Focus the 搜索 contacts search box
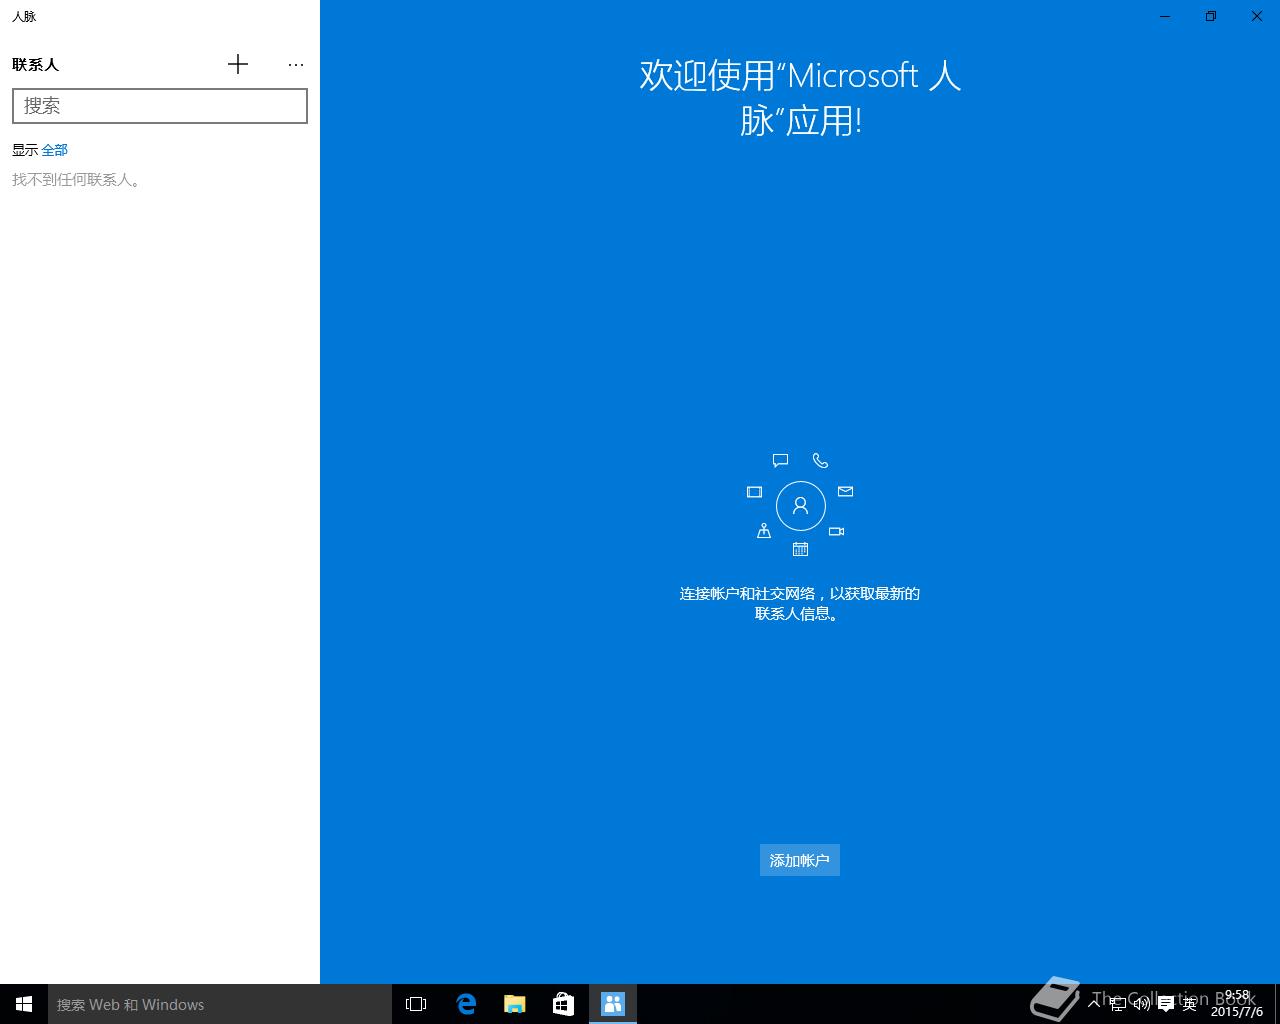1280x1024 pixels. coord(160,106)
